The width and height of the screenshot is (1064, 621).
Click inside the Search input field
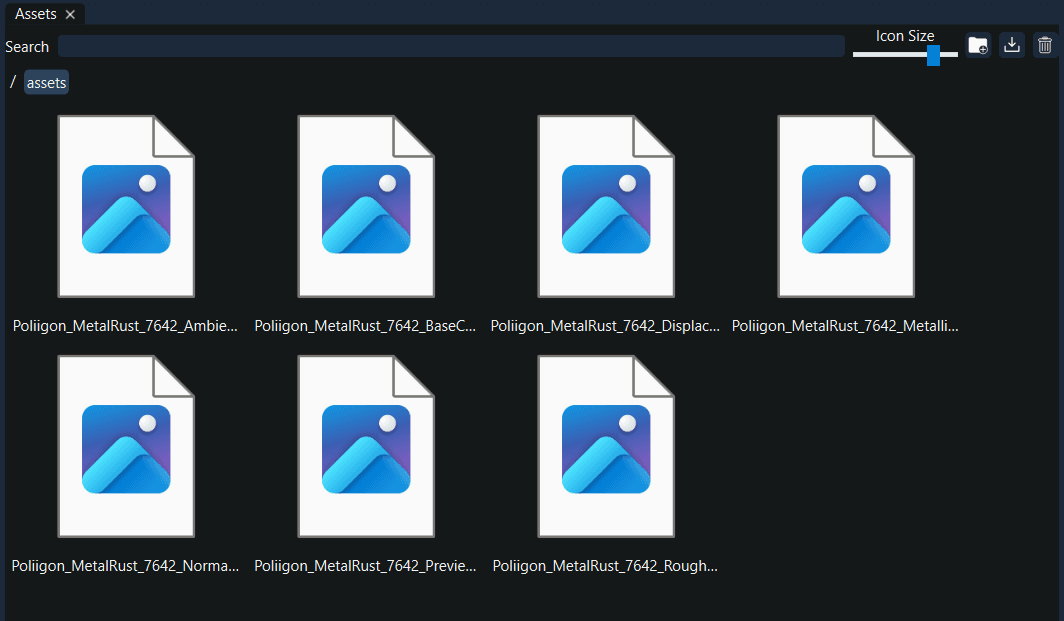click(450, 45)
